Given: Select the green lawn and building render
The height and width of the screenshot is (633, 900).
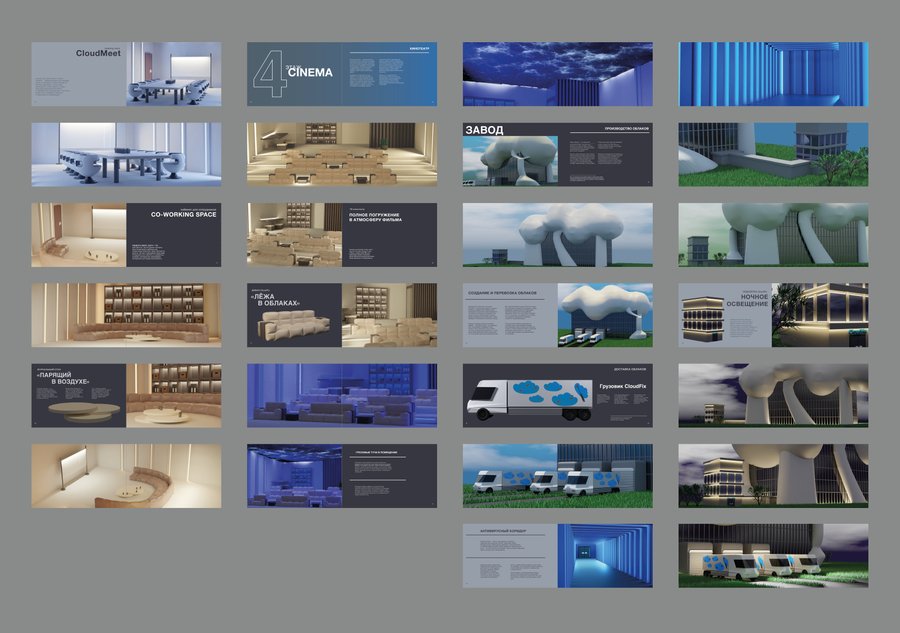Looking at the screenshot, I should click(774, 154).
